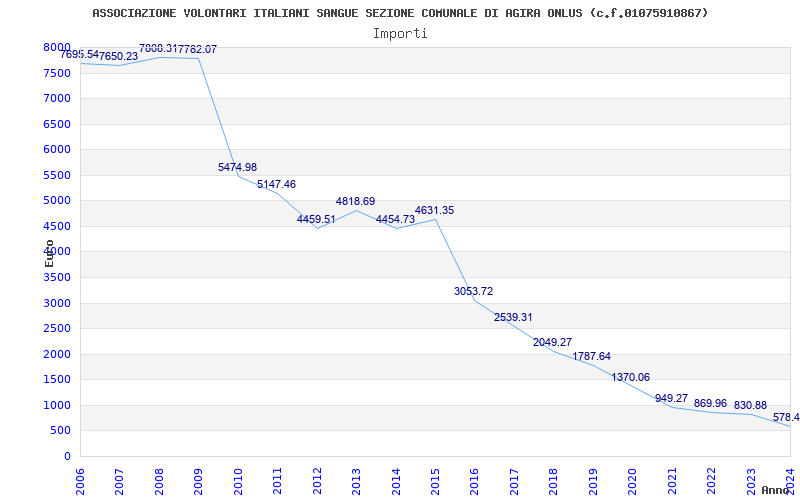The height and width of the screenshot is (500, 800).
Task: Click the Euro y-axis title
Action: tap(49, 253)
